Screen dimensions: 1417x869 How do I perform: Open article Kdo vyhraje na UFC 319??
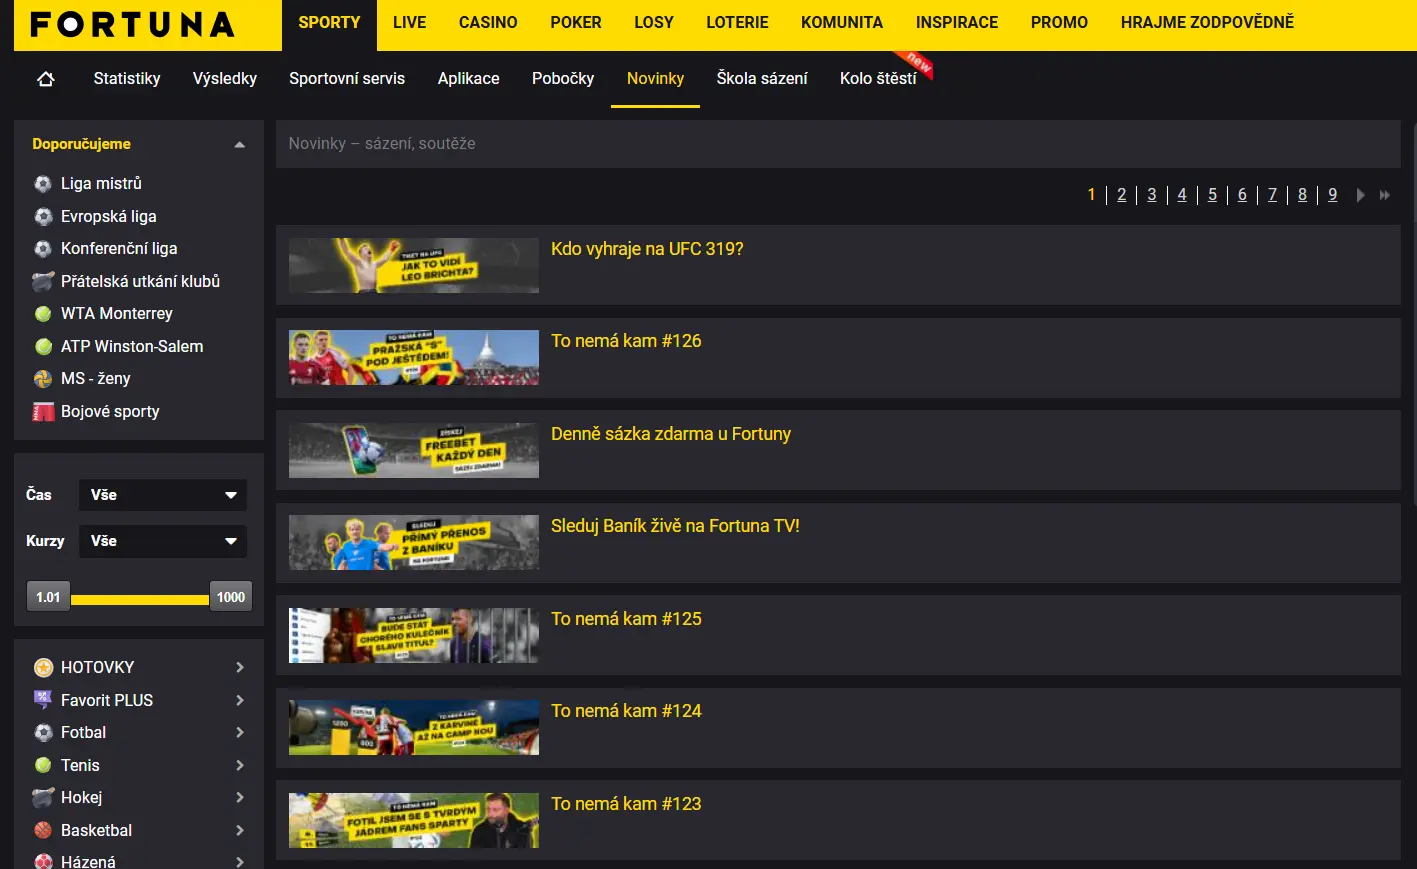coord(647,249)
